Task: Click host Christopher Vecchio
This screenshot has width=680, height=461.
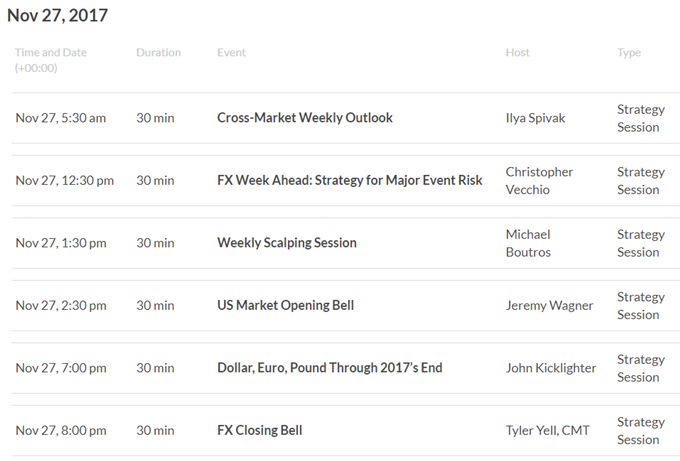Action: coord(539,180)
